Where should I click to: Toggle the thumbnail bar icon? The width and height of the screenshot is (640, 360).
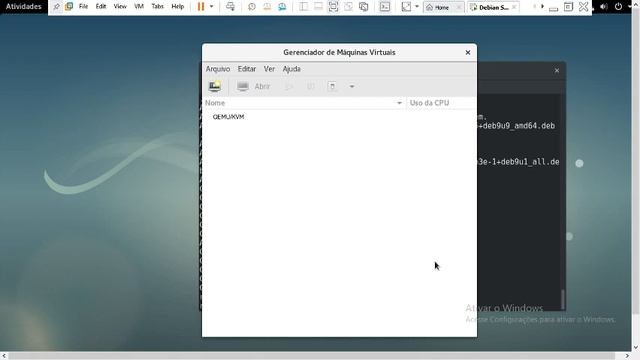(318, 7)
